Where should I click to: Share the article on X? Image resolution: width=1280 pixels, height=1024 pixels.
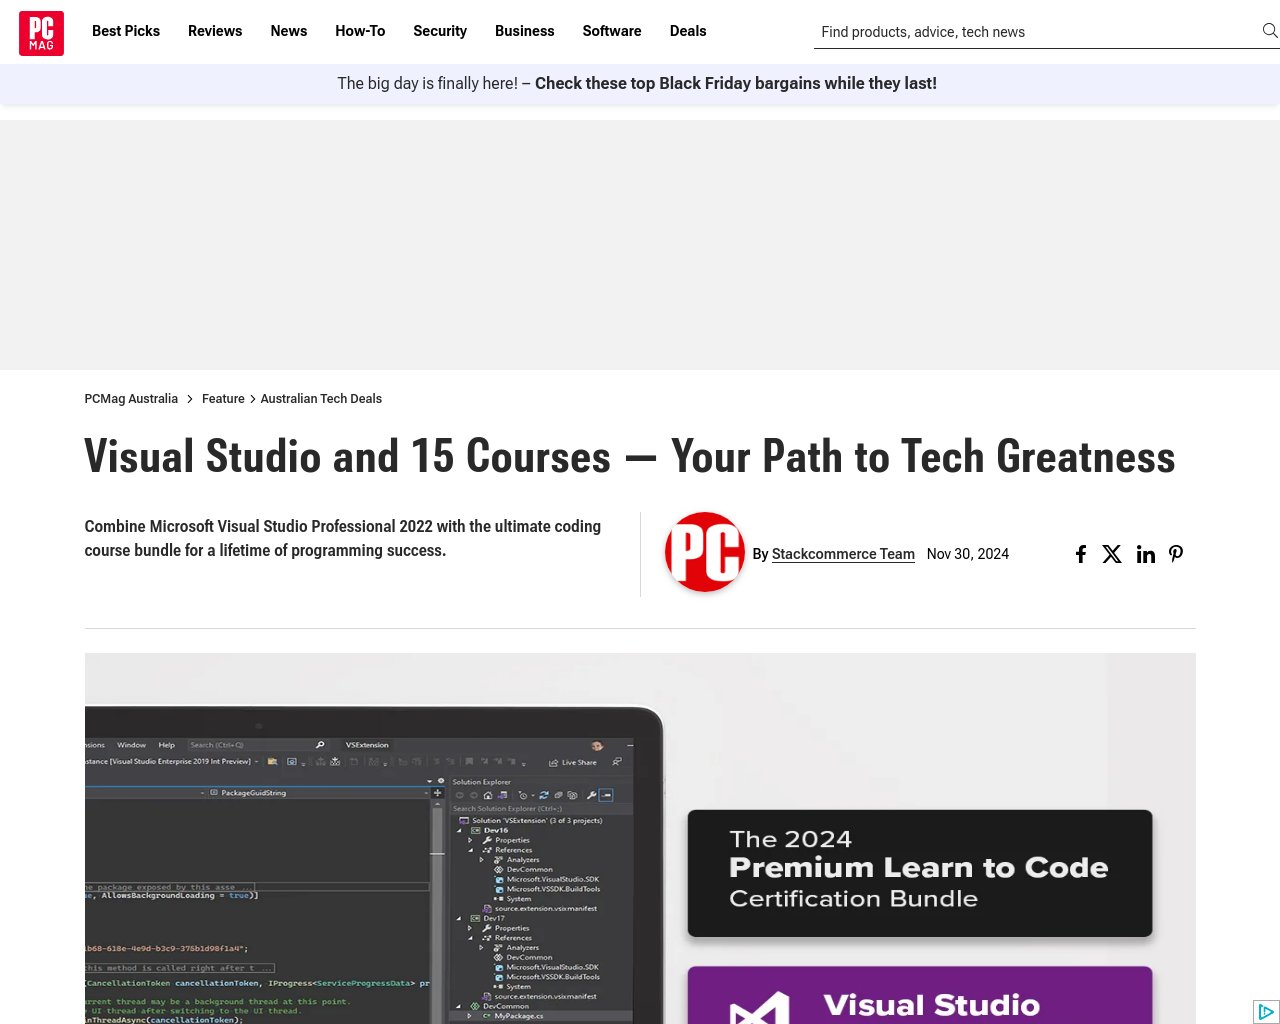pos(1112,554)
